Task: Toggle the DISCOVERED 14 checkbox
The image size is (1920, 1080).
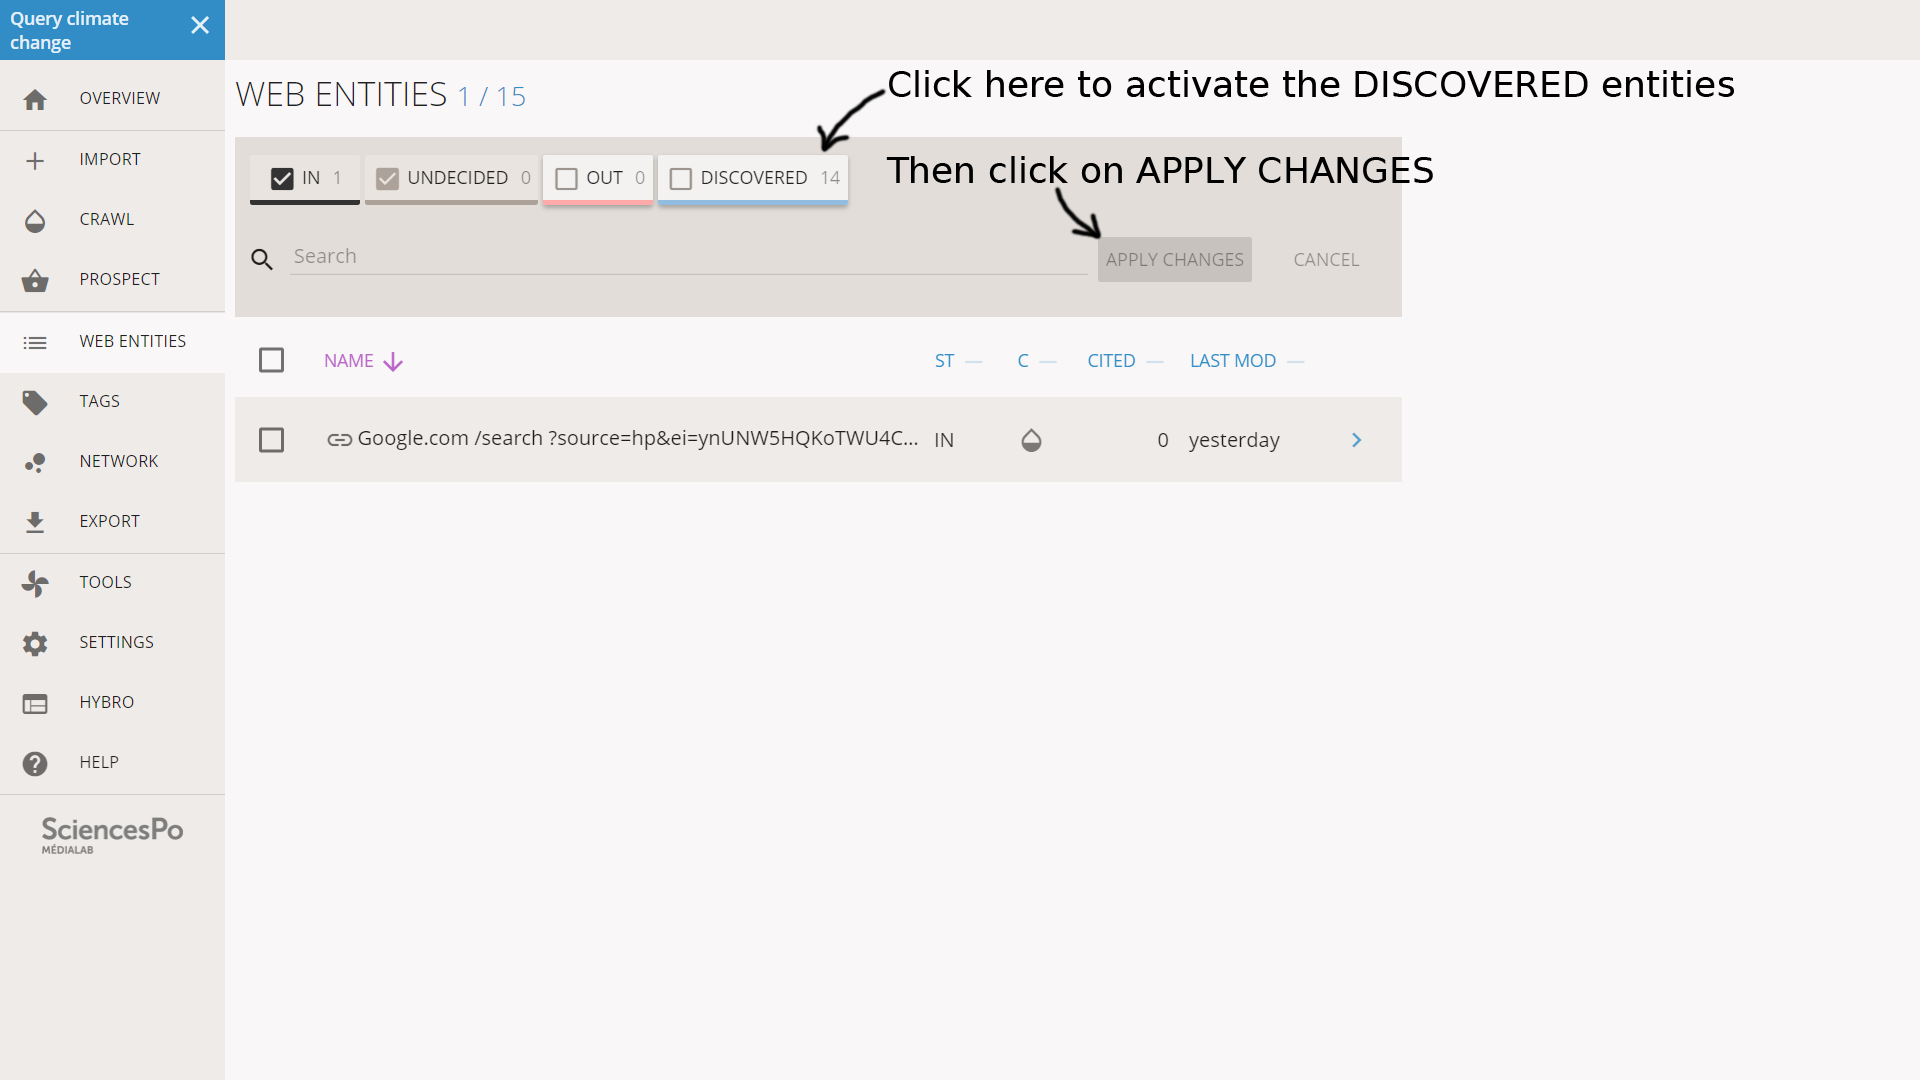Action: pyautogui.click(x=680, y=178)
